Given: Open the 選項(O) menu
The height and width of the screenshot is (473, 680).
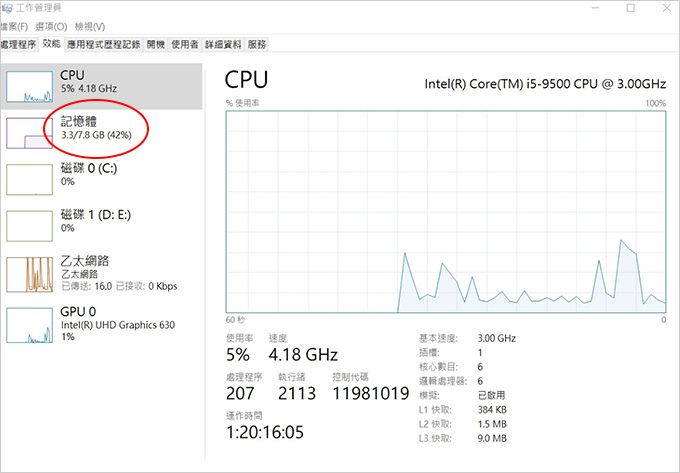Looking at the screenshot, I should coord(51,27).
